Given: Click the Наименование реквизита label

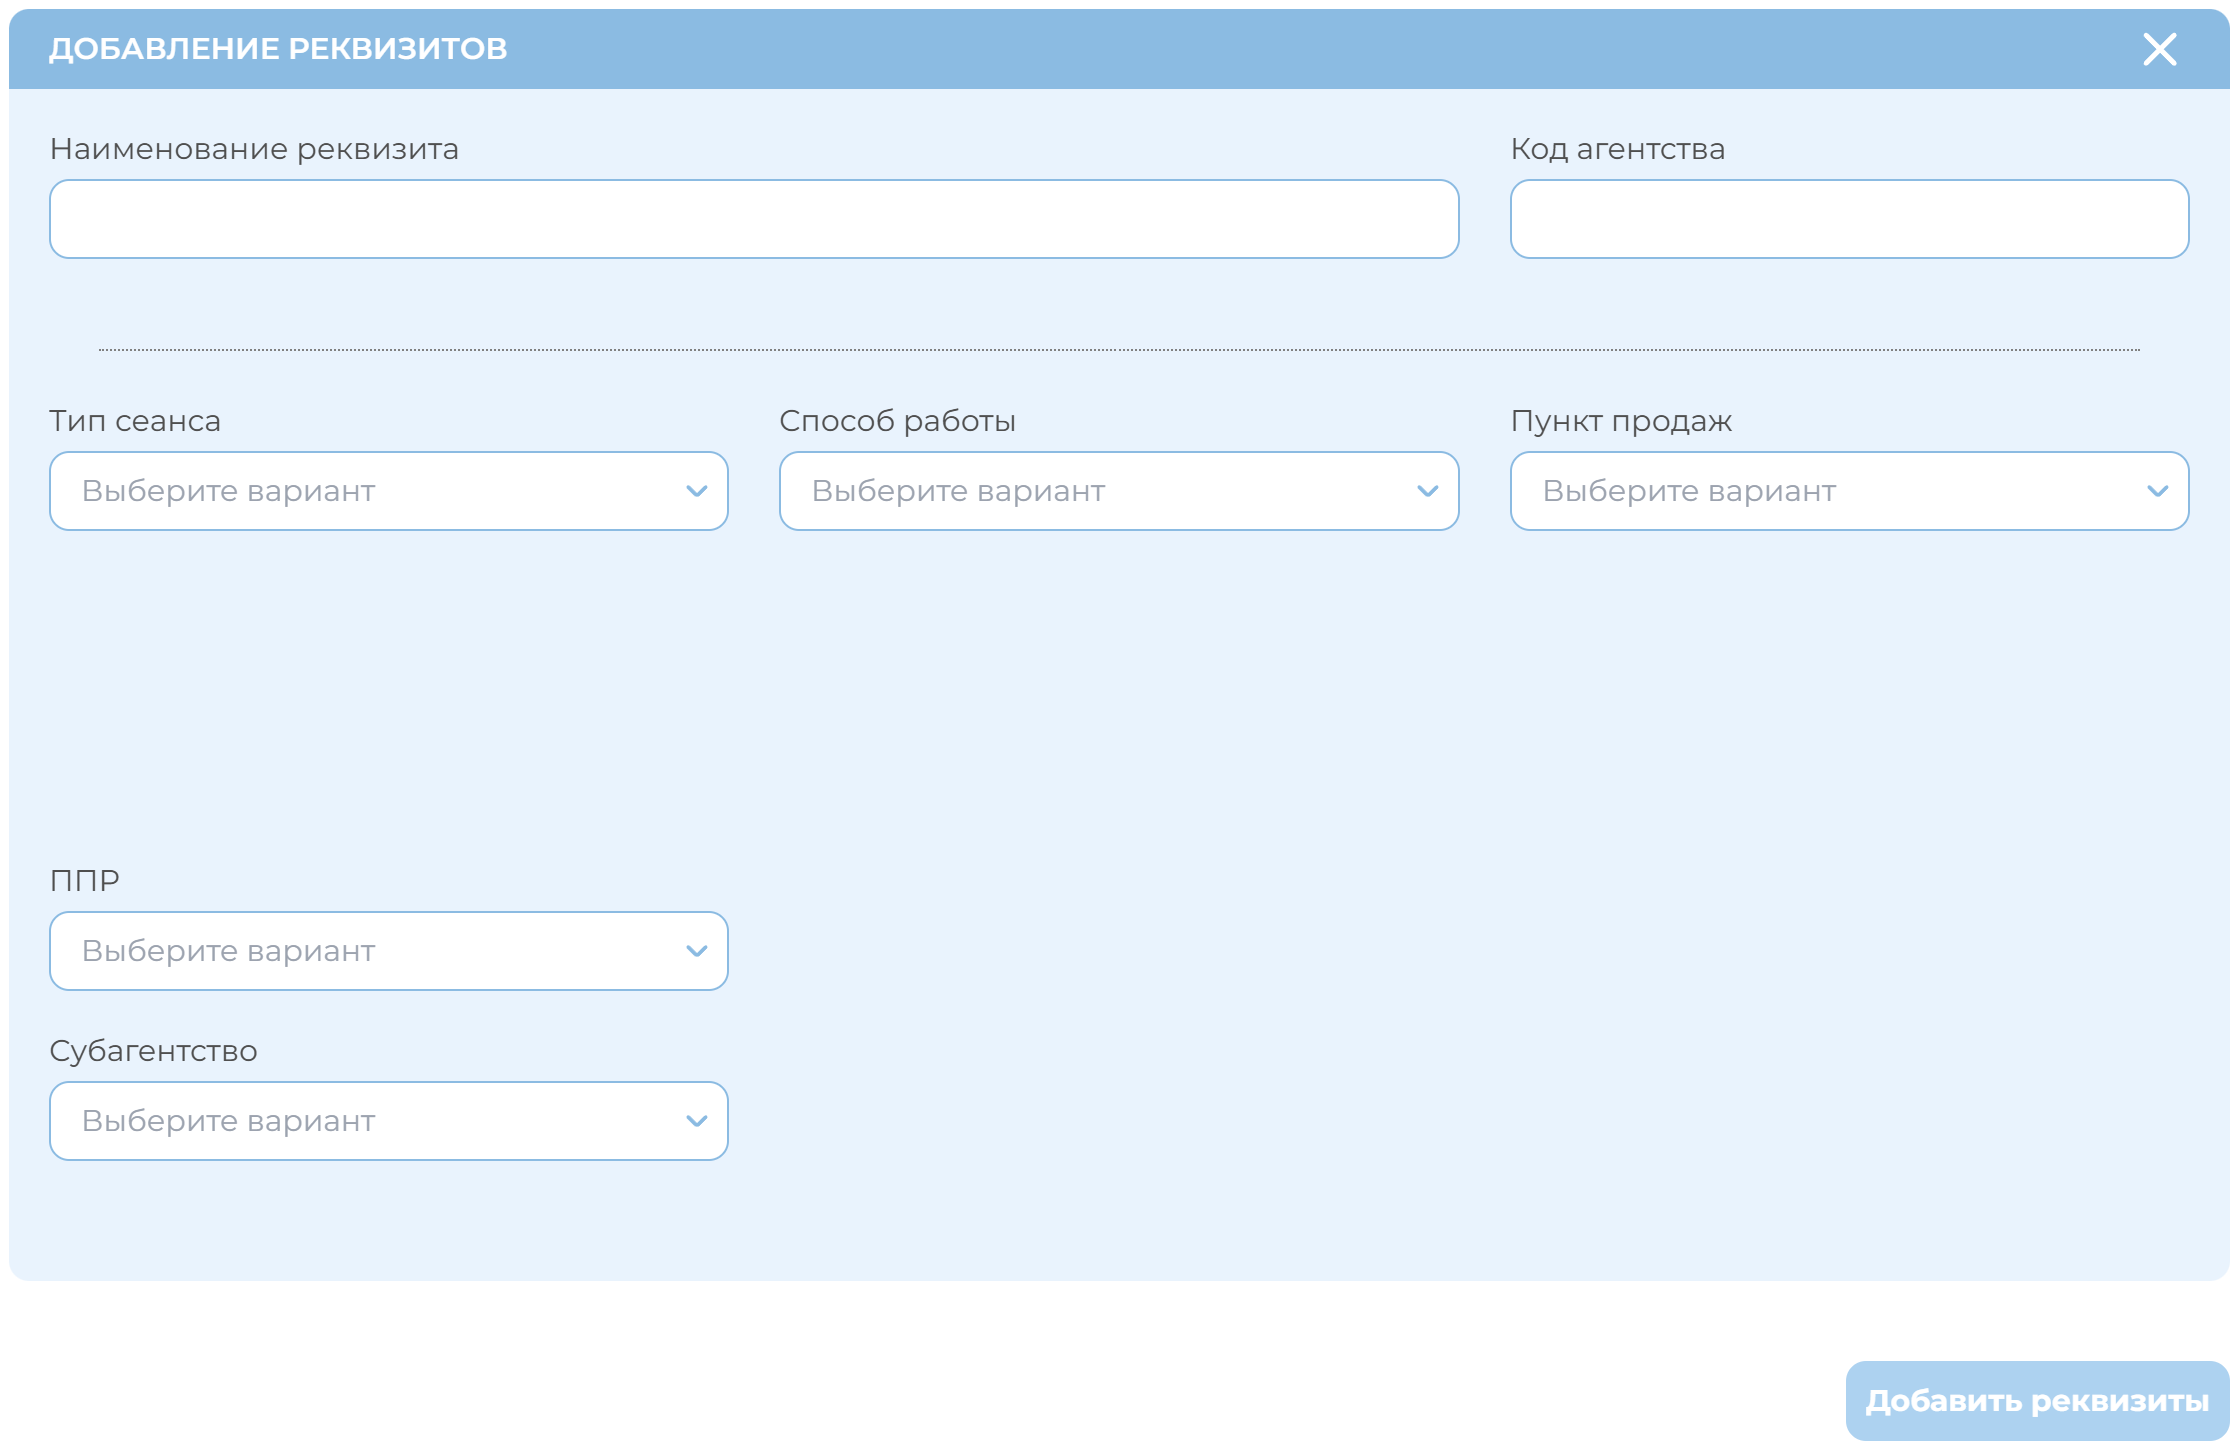Looking at the screenshot, I should point(254,149).
